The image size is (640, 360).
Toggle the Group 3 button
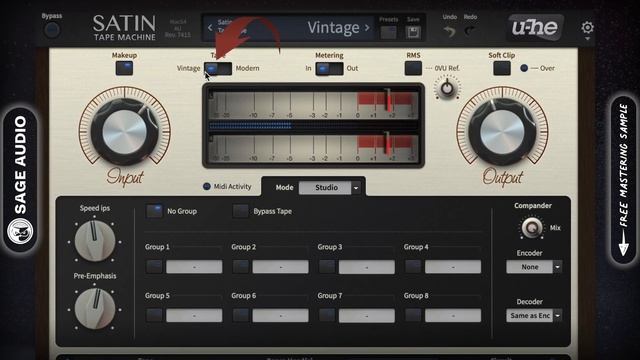327,267
